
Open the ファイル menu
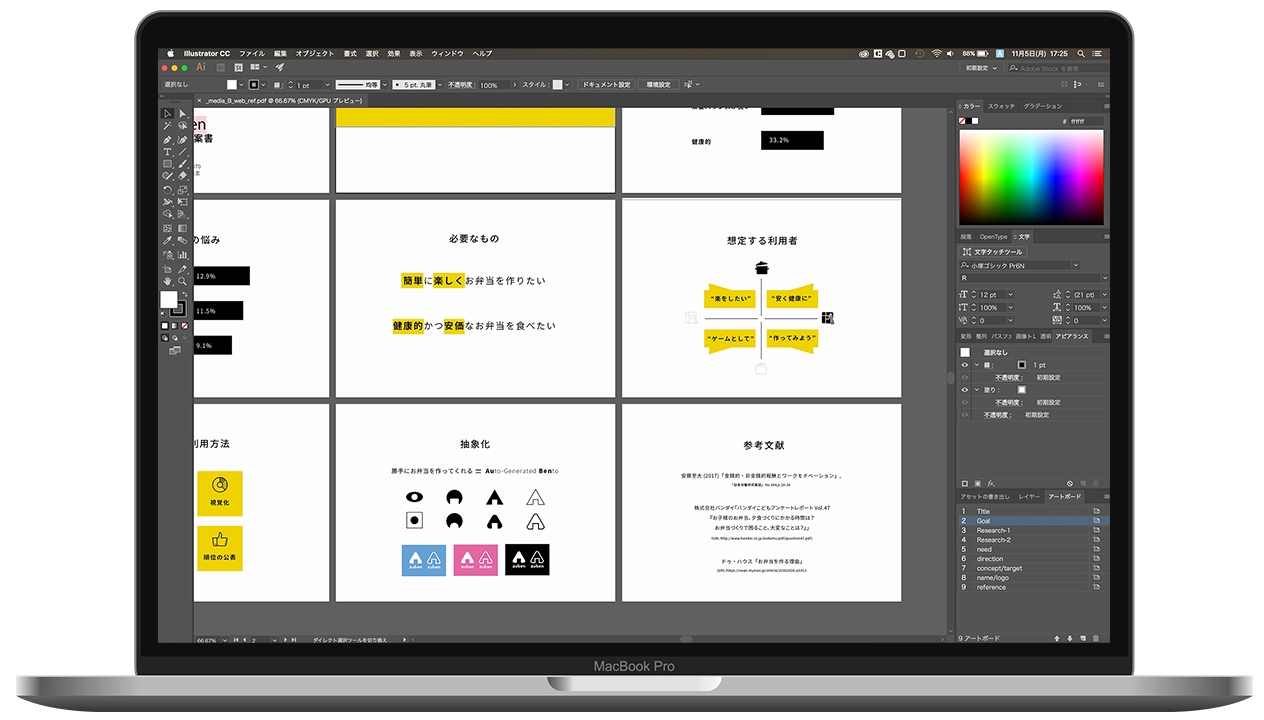pyautogui.click(x=252, y=53)
